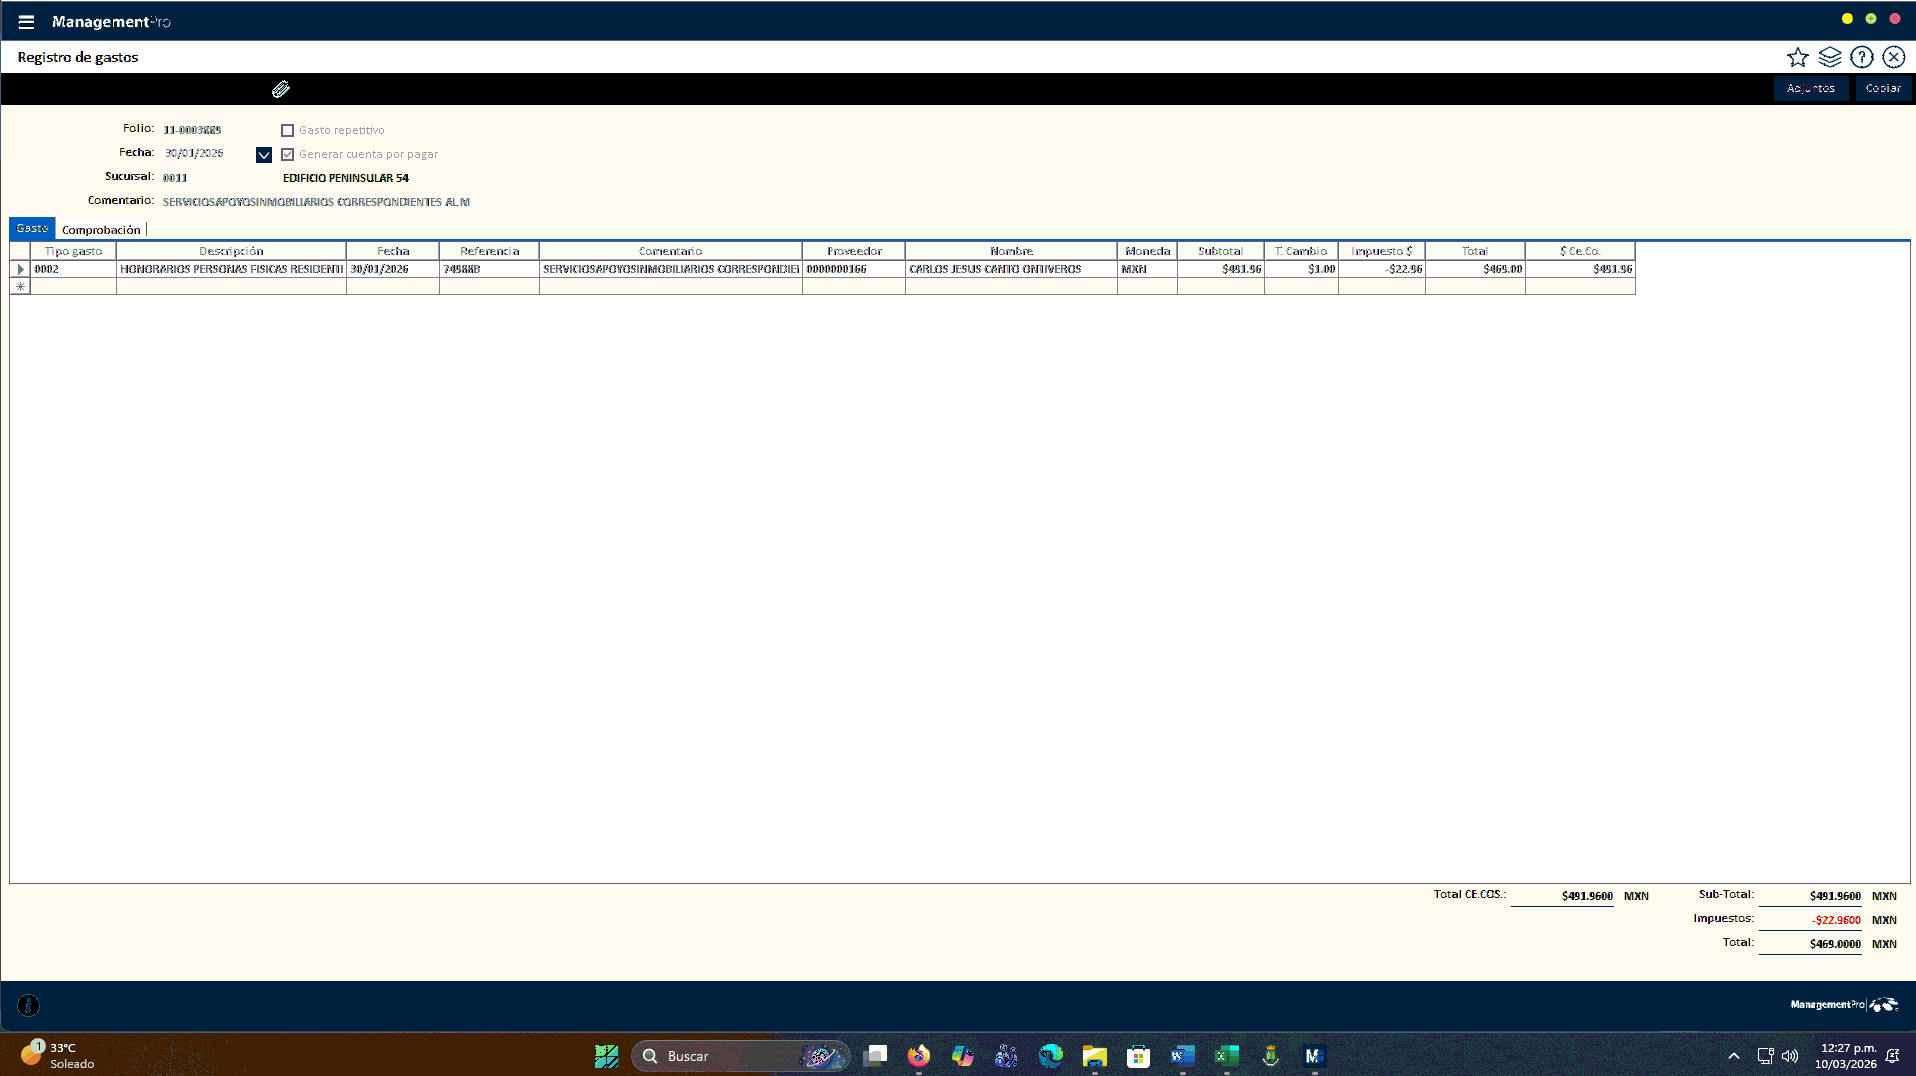Screen dimensions: 1916x1076
Task: Click the Proveedor column header
Action: [x=853, y=251]
